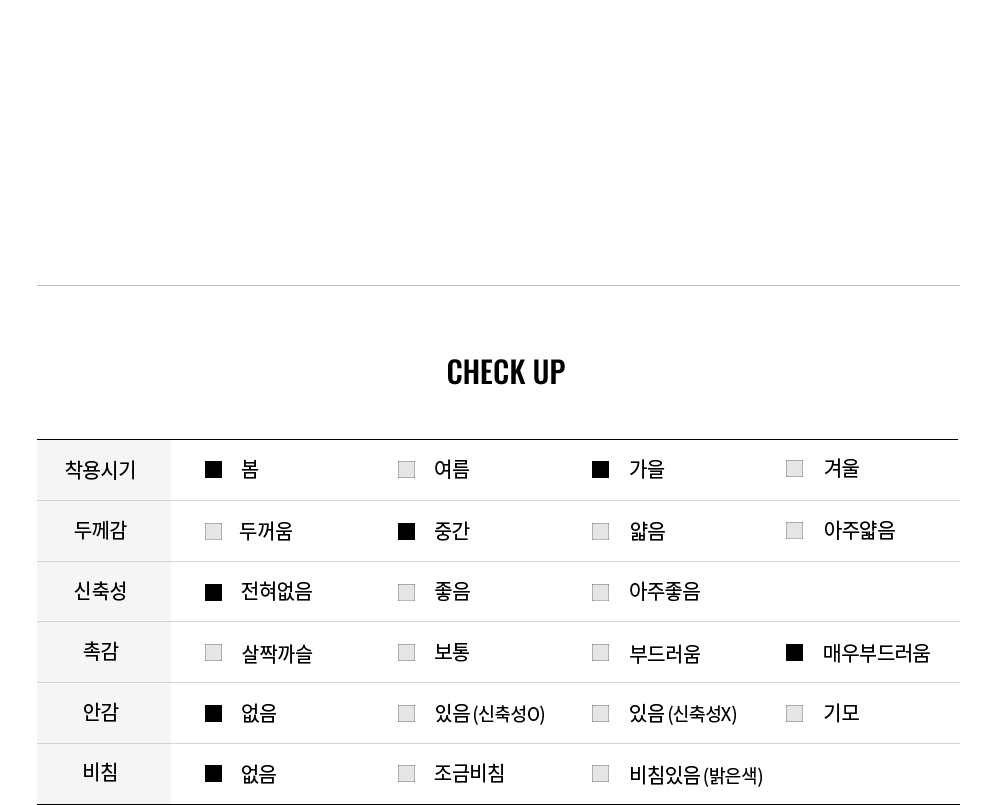The width and height of the screenshot is (1000, 805).
Task: Check the 봄 (spring) checkbox
Action: (213, 470)
